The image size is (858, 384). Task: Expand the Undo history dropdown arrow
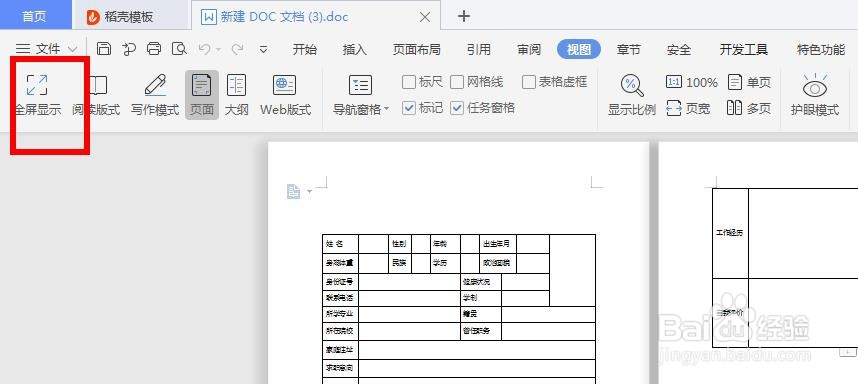[x=218, y=49]
